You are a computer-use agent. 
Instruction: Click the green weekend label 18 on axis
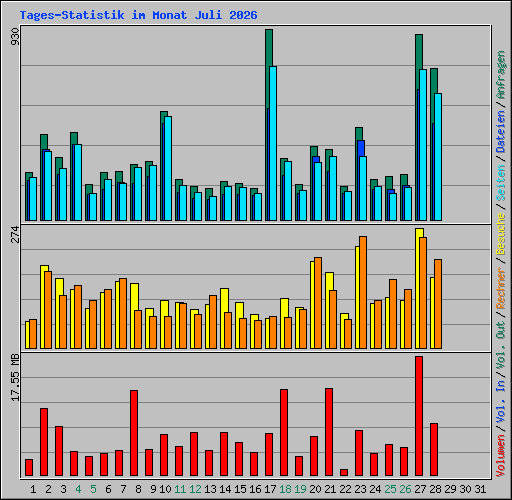tap(285, 489)
